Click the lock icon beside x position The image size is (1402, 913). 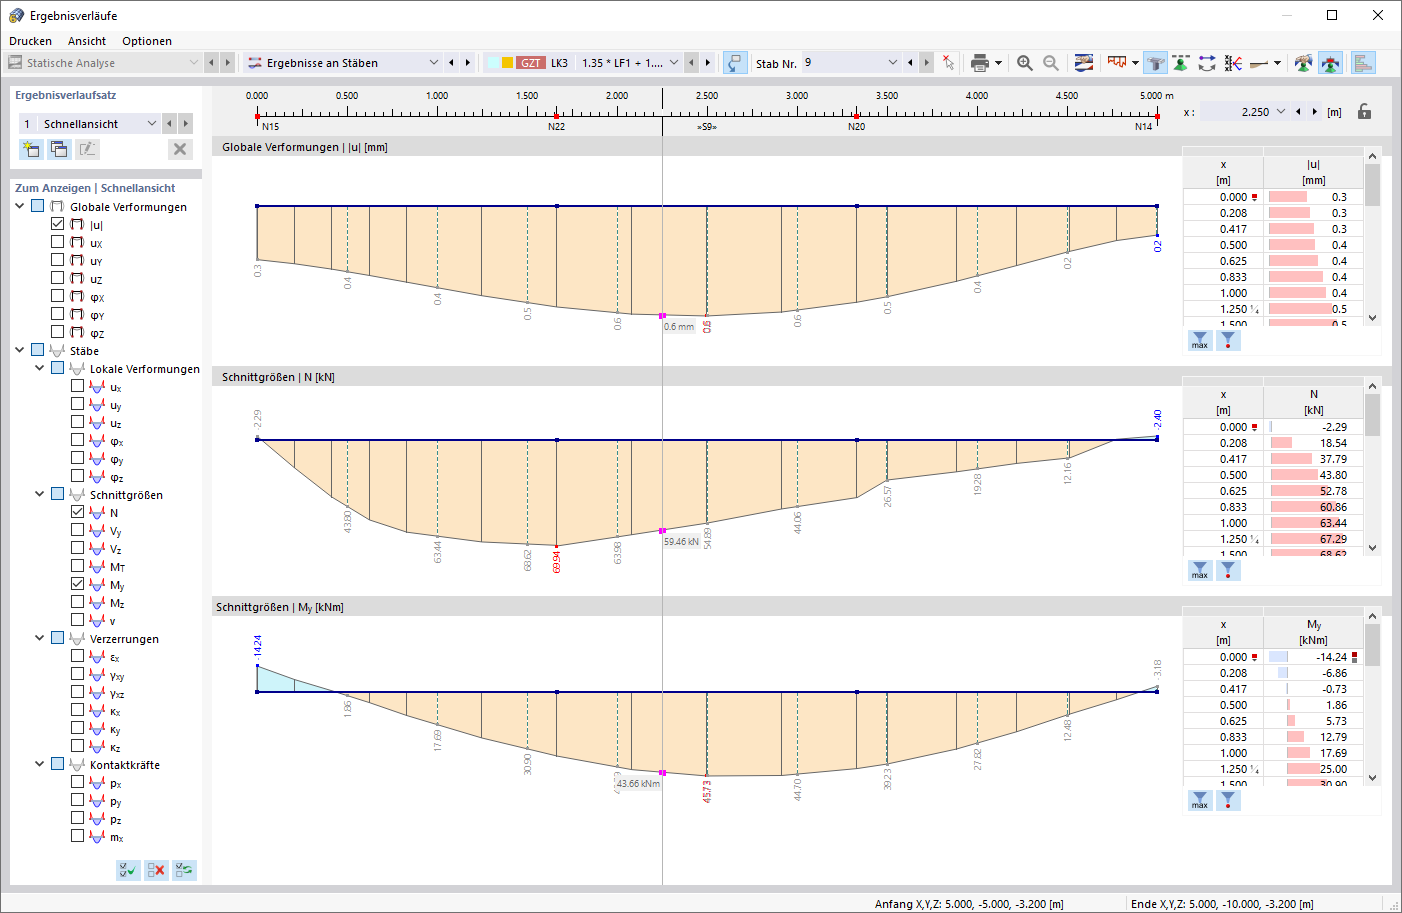pyautogui.click(x=1364, y=112)
